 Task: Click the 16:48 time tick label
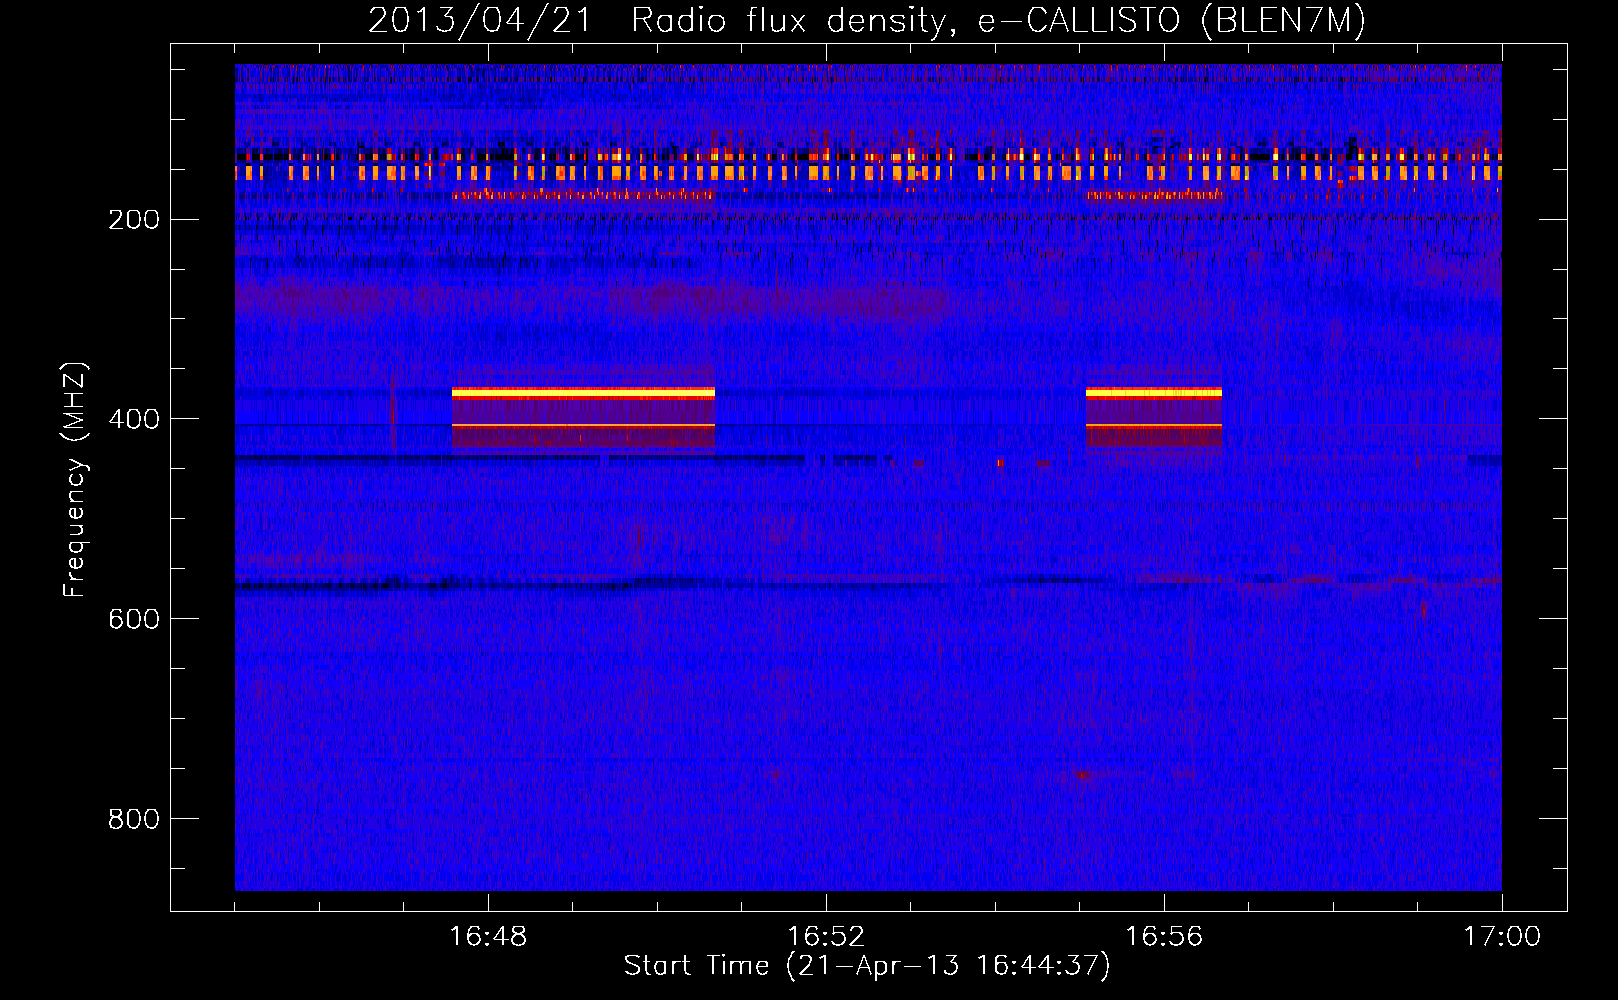pyautogui.click(x=488, y=937)
